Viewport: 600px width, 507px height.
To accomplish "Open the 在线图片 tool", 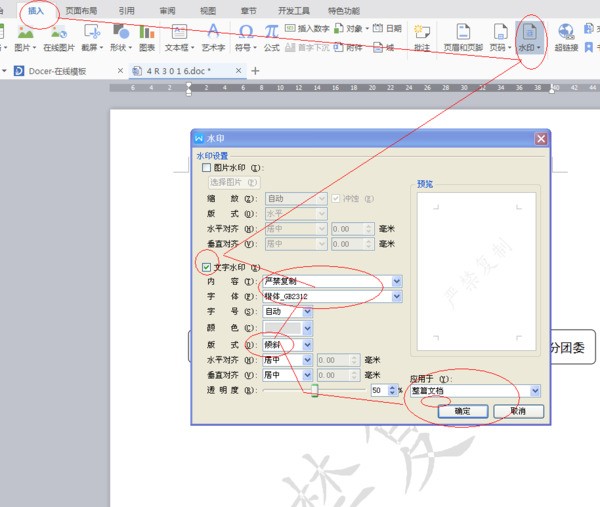I will click(59, 37).
